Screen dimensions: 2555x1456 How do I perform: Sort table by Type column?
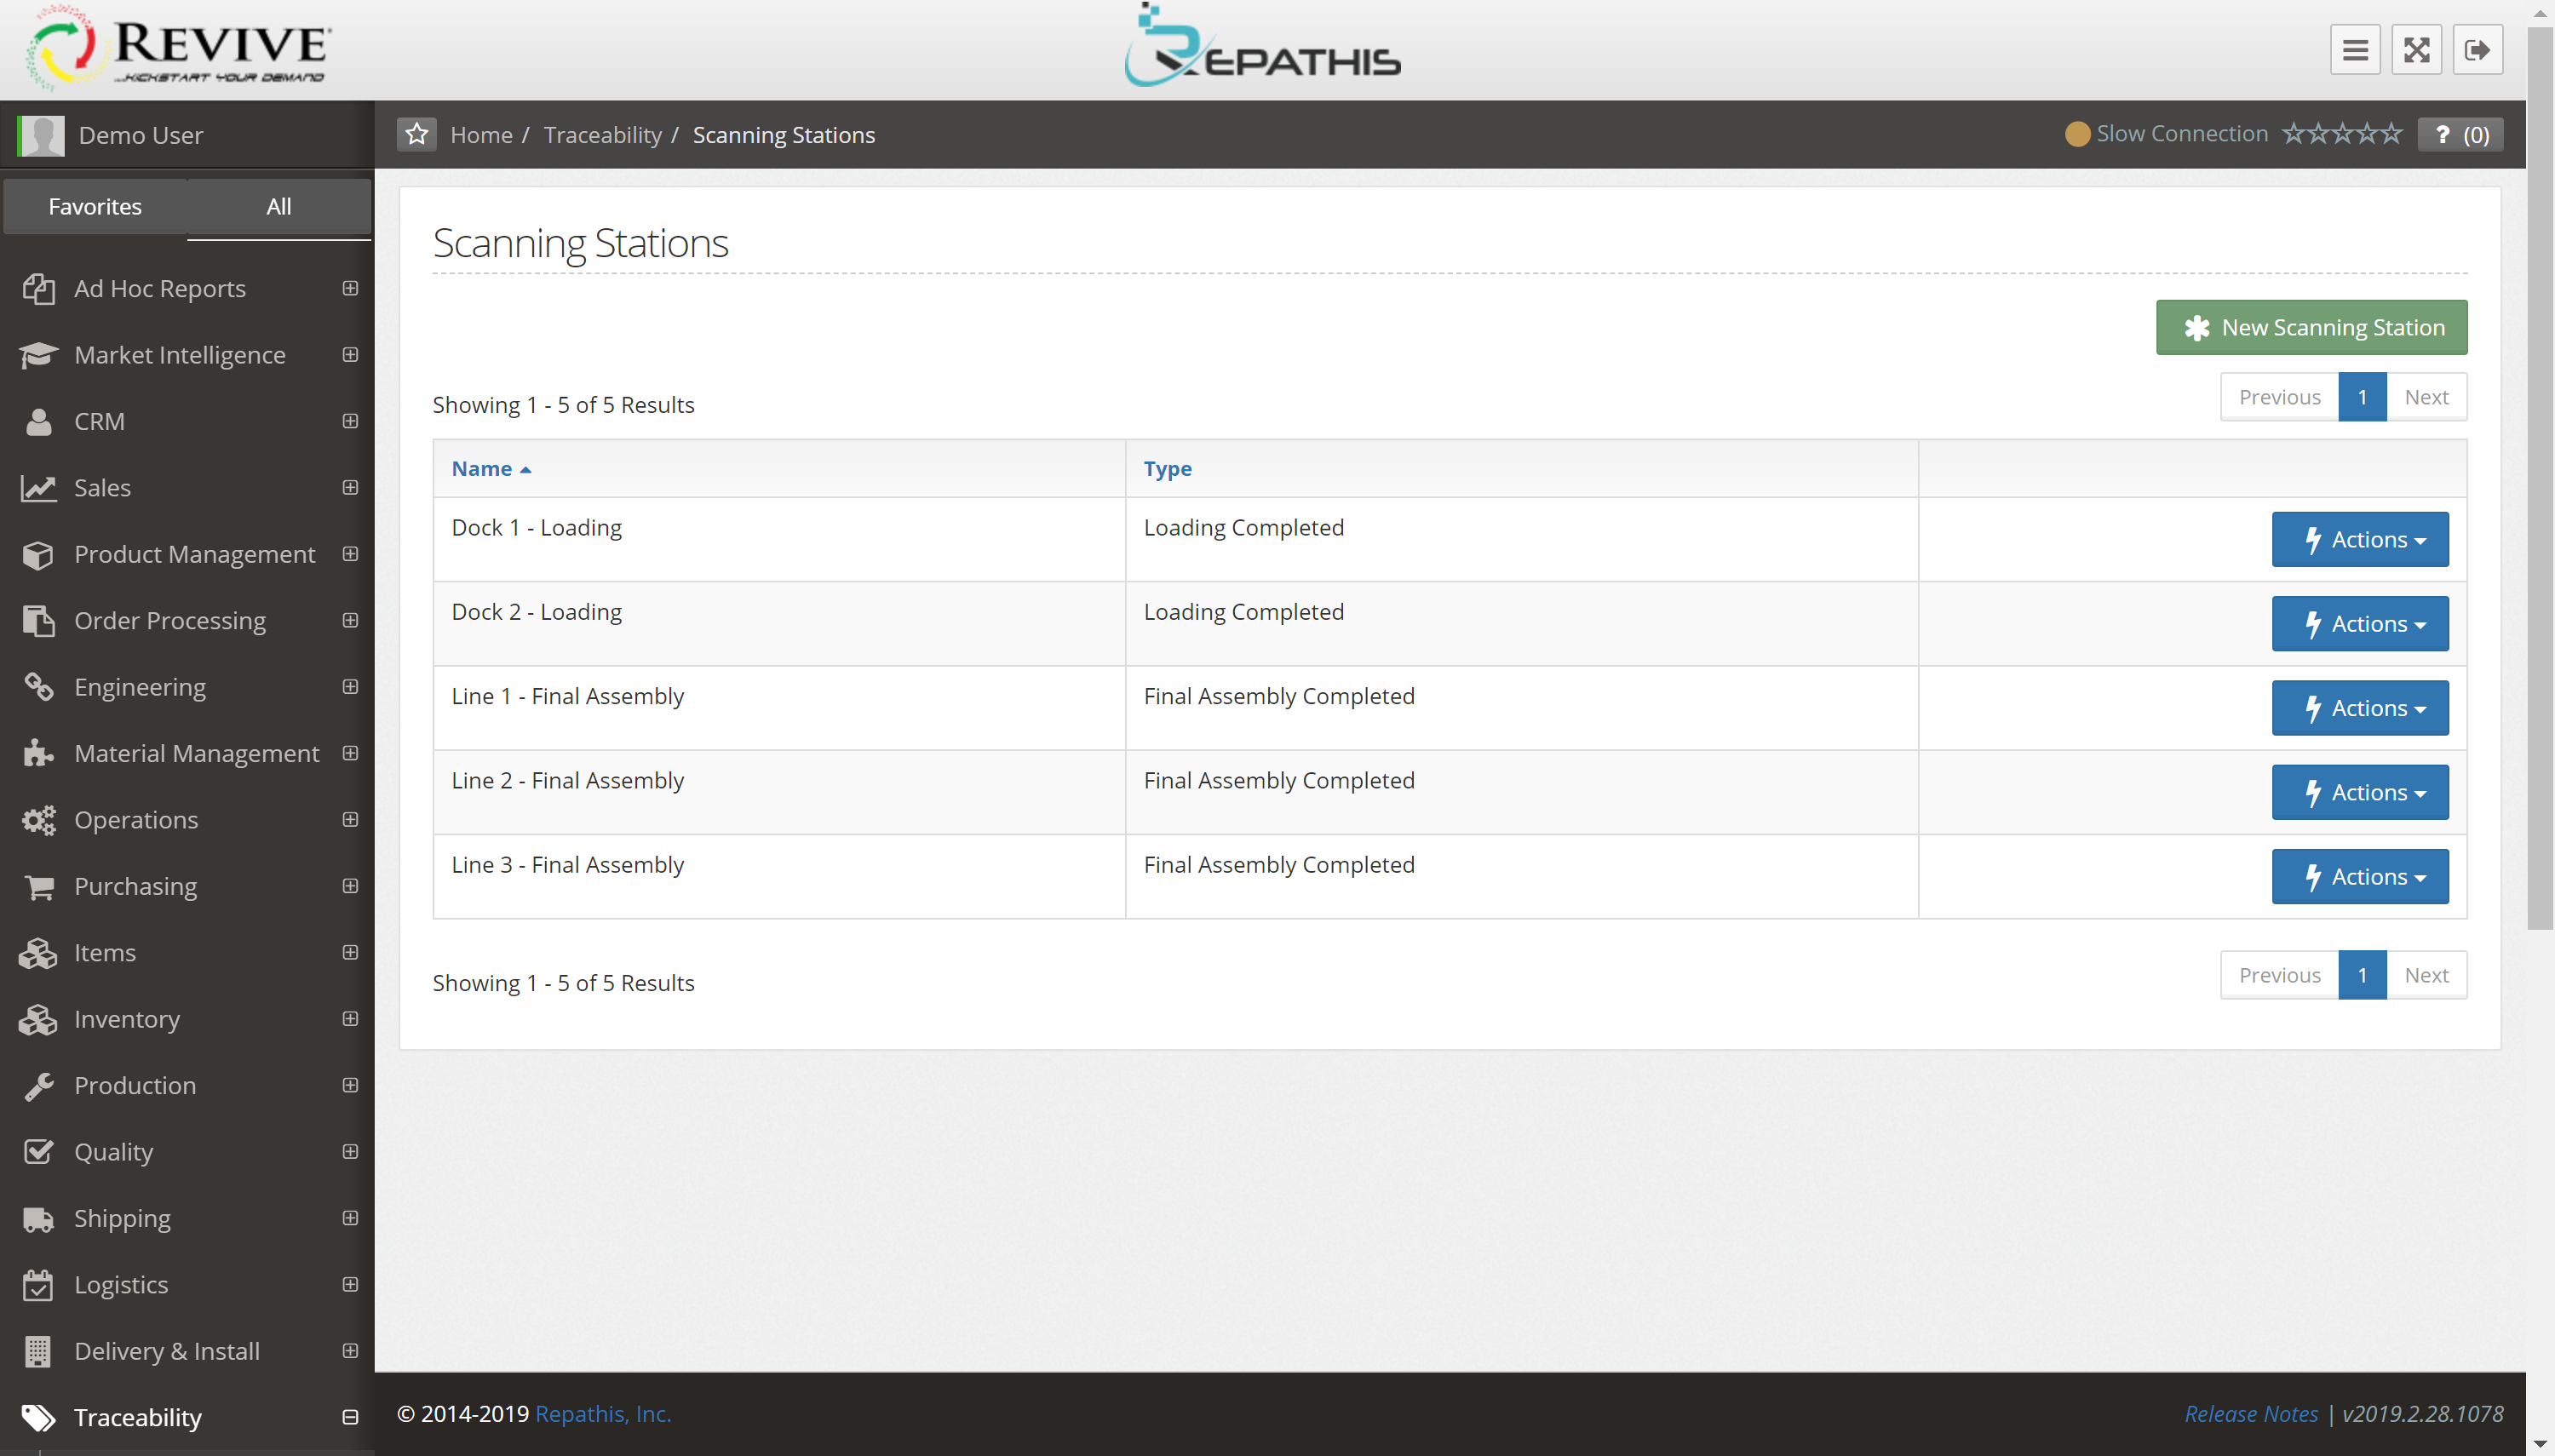(1167, 468)
